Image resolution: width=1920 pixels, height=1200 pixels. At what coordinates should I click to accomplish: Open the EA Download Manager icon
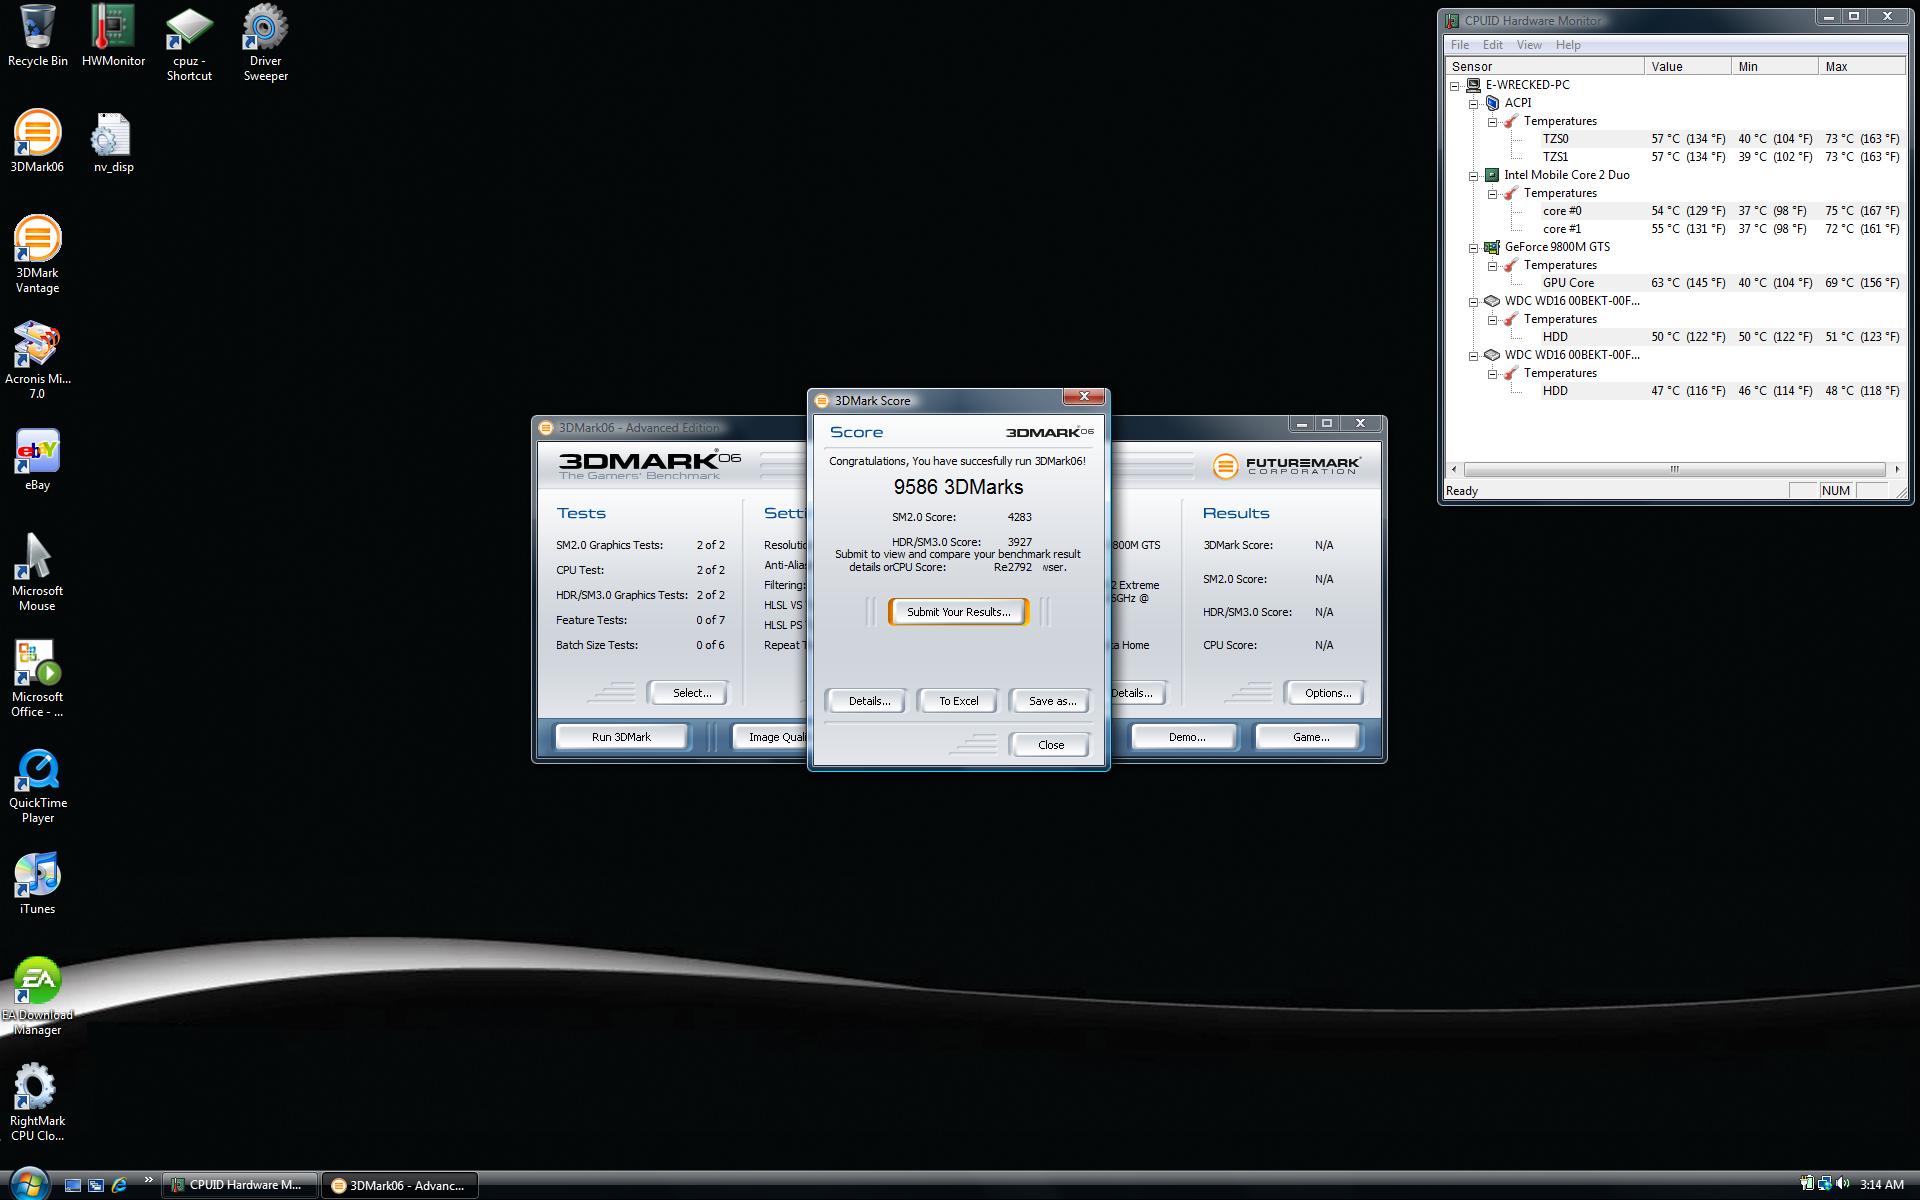point(37,996)
